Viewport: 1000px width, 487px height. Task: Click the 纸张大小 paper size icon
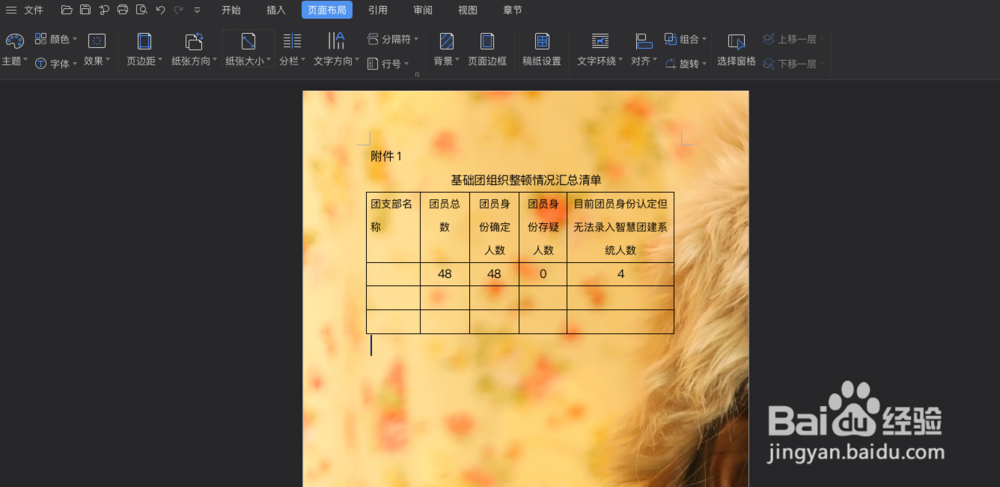248,41
